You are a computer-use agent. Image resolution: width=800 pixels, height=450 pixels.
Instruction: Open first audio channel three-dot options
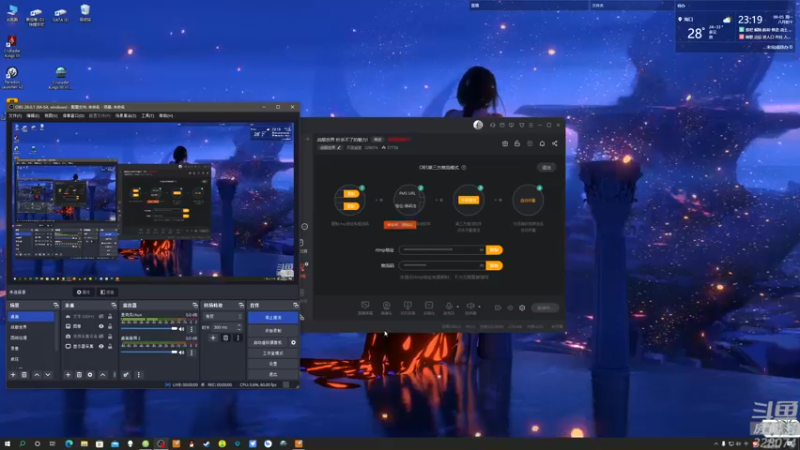click(192, 329)
